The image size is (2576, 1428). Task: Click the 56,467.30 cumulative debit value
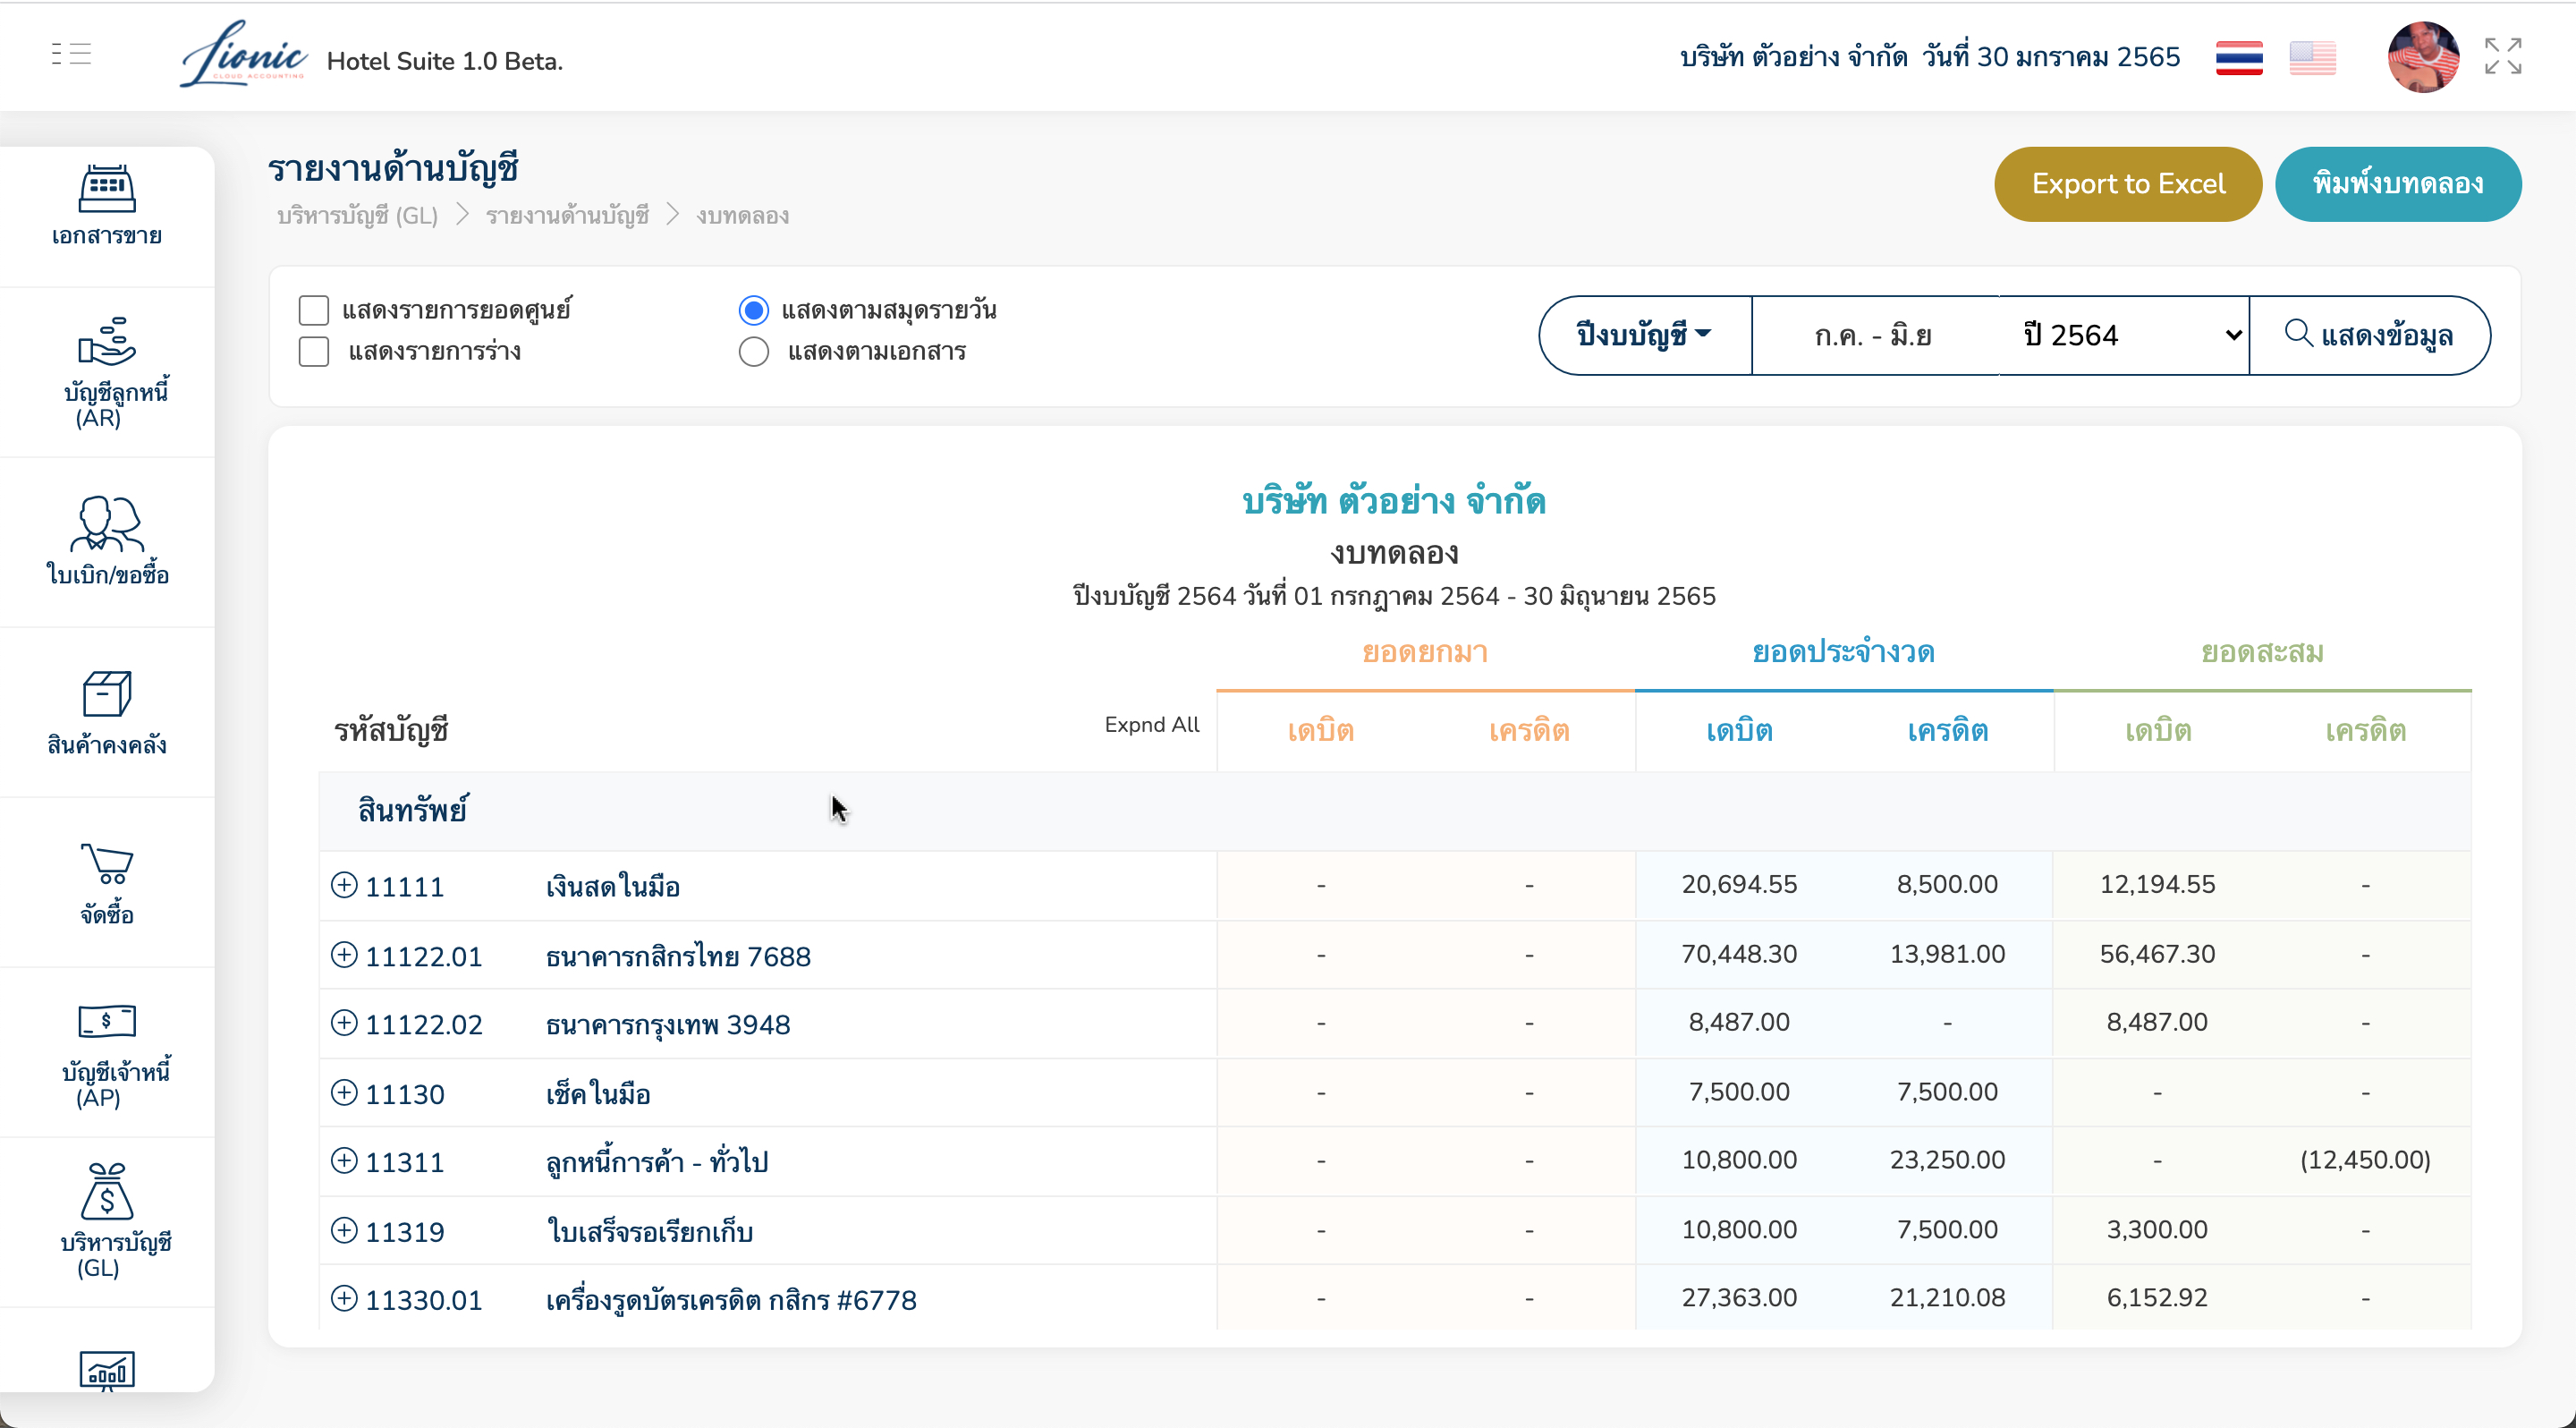coord(2157,955)
